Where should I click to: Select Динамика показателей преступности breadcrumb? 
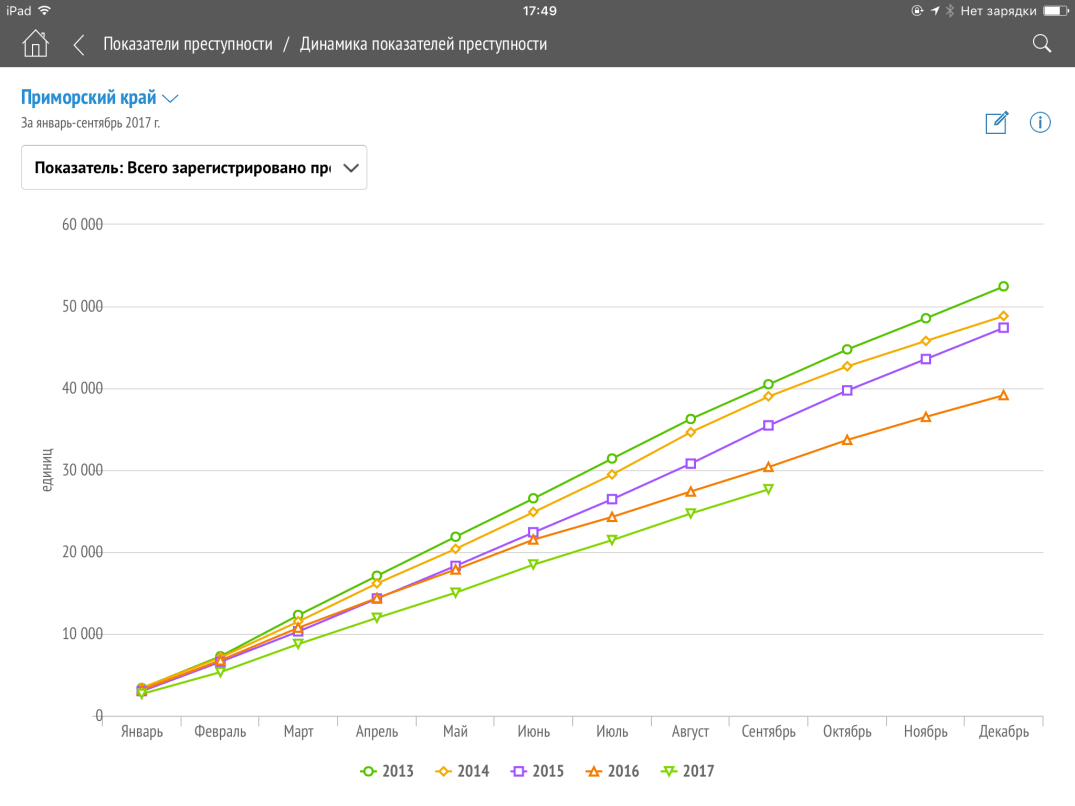pyautogui.click(x=423, y=44)
